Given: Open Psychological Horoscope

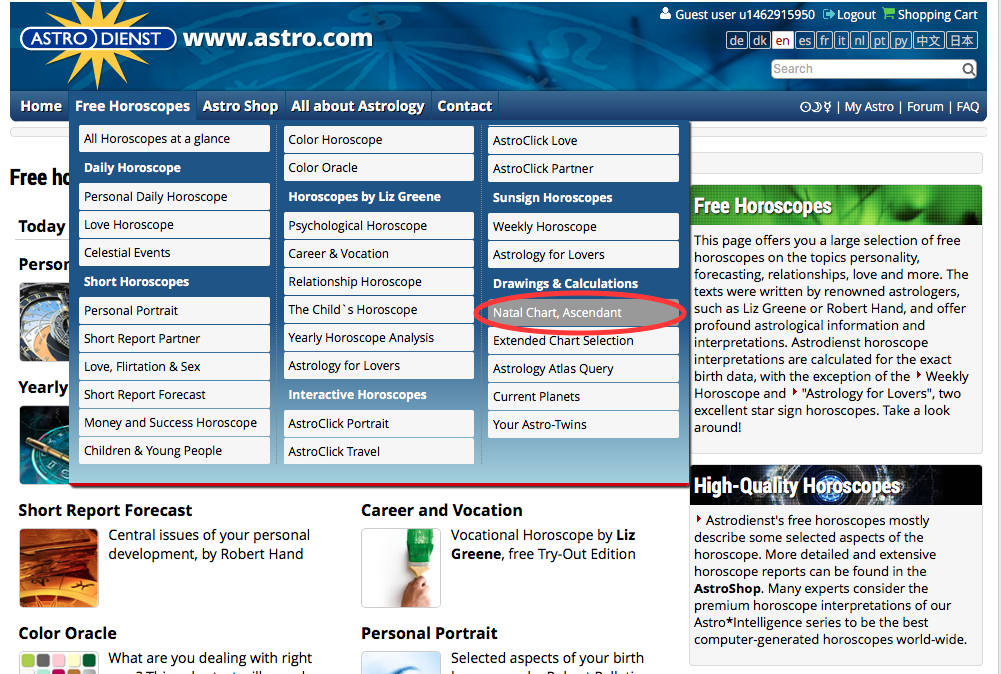Looking at the screenshot, I should (x=379, y=225).
